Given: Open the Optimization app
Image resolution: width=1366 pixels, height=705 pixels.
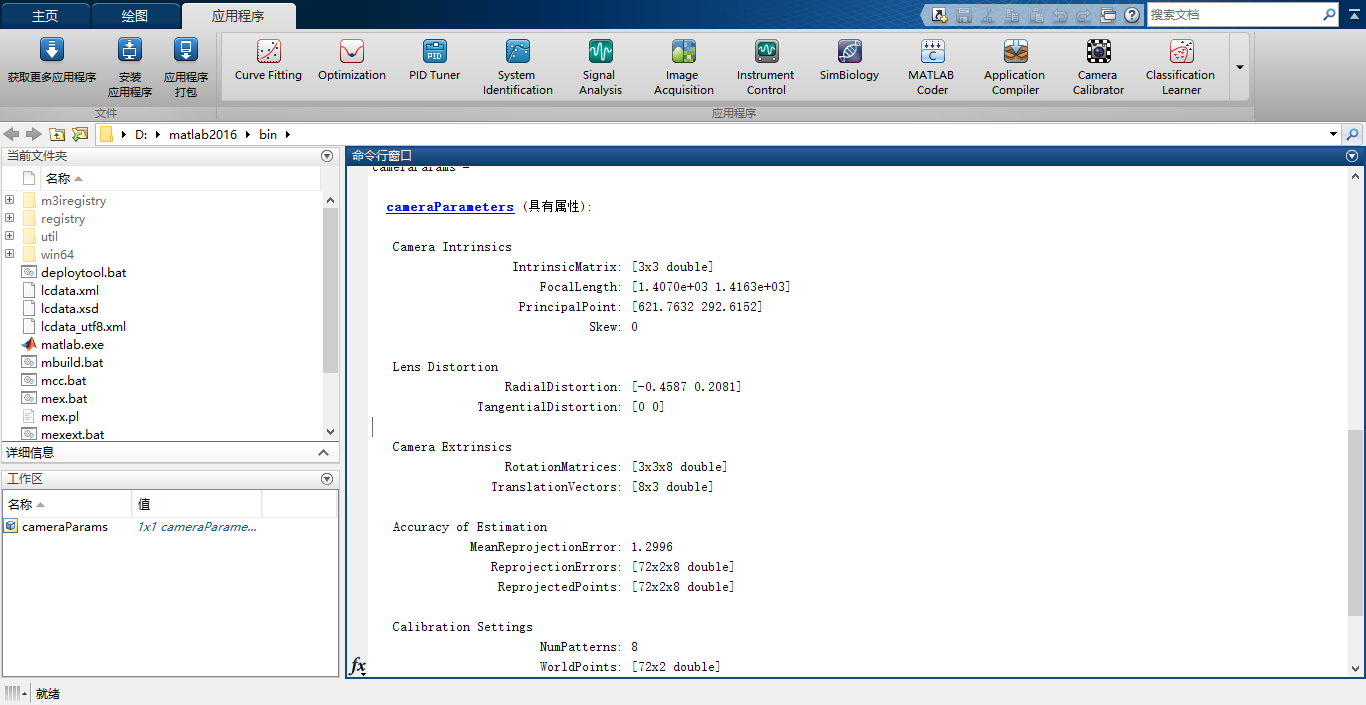Looking at the screenshot, I should point(352,62).
